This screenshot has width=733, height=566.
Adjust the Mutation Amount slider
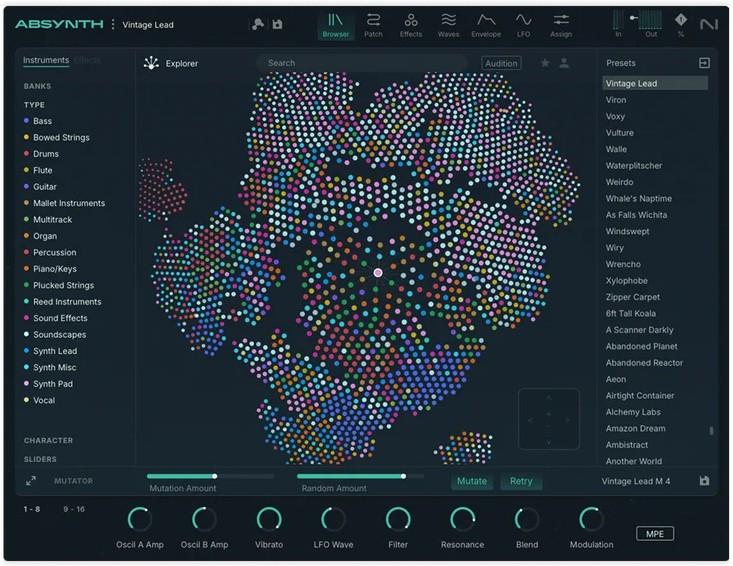(x=210, y=476)
